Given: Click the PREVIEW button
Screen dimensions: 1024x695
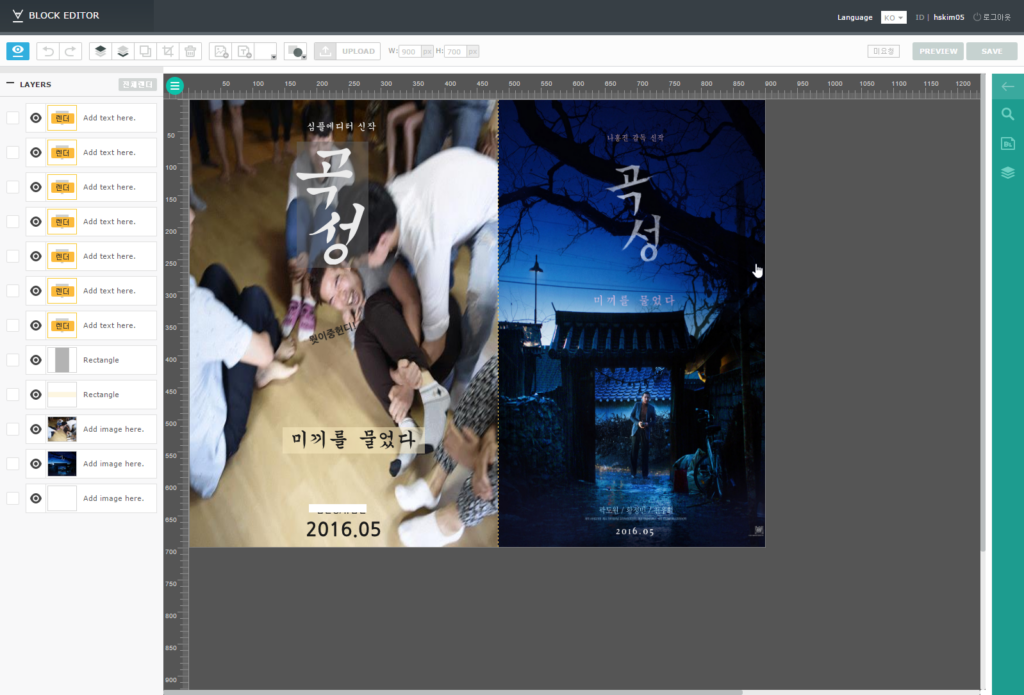Looking at the screenshot, I should click(x=938, y=51).
